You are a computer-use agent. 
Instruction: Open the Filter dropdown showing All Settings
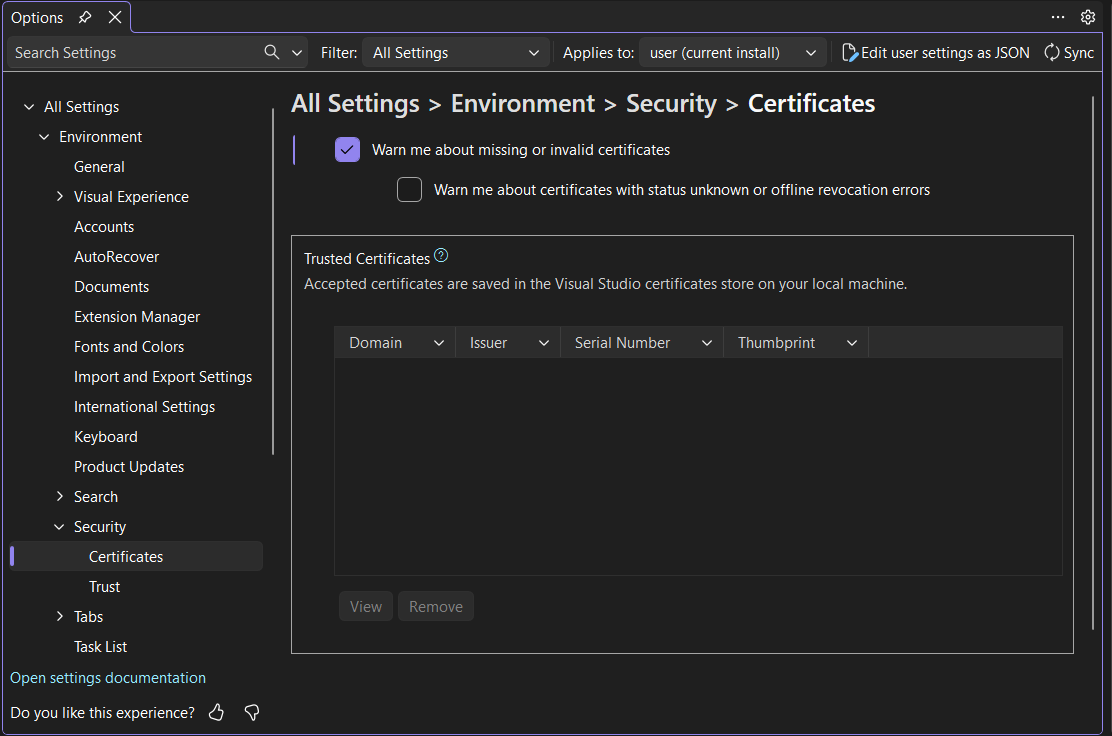(455, 52)
